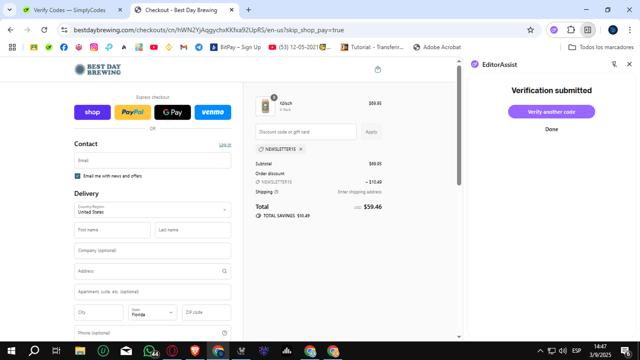Open a new browser tab
Screen dimensions: 640x360
248,10
